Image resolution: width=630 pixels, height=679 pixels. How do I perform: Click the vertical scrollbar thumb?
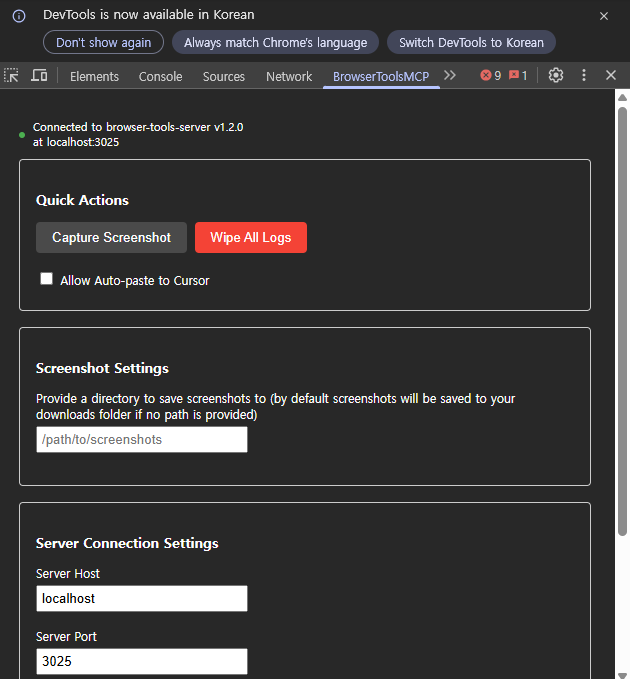pyautogui.click(x=622, y=322)
